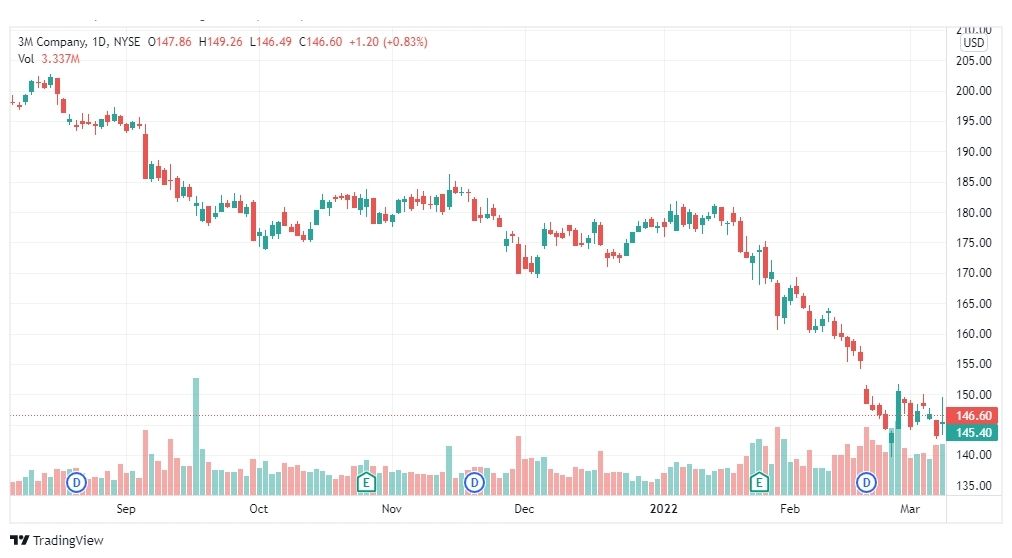Click the dividend marker in mid-November
Image resolution: width=1012 pixels, height=558 pixels.
(x=474, y=482)
